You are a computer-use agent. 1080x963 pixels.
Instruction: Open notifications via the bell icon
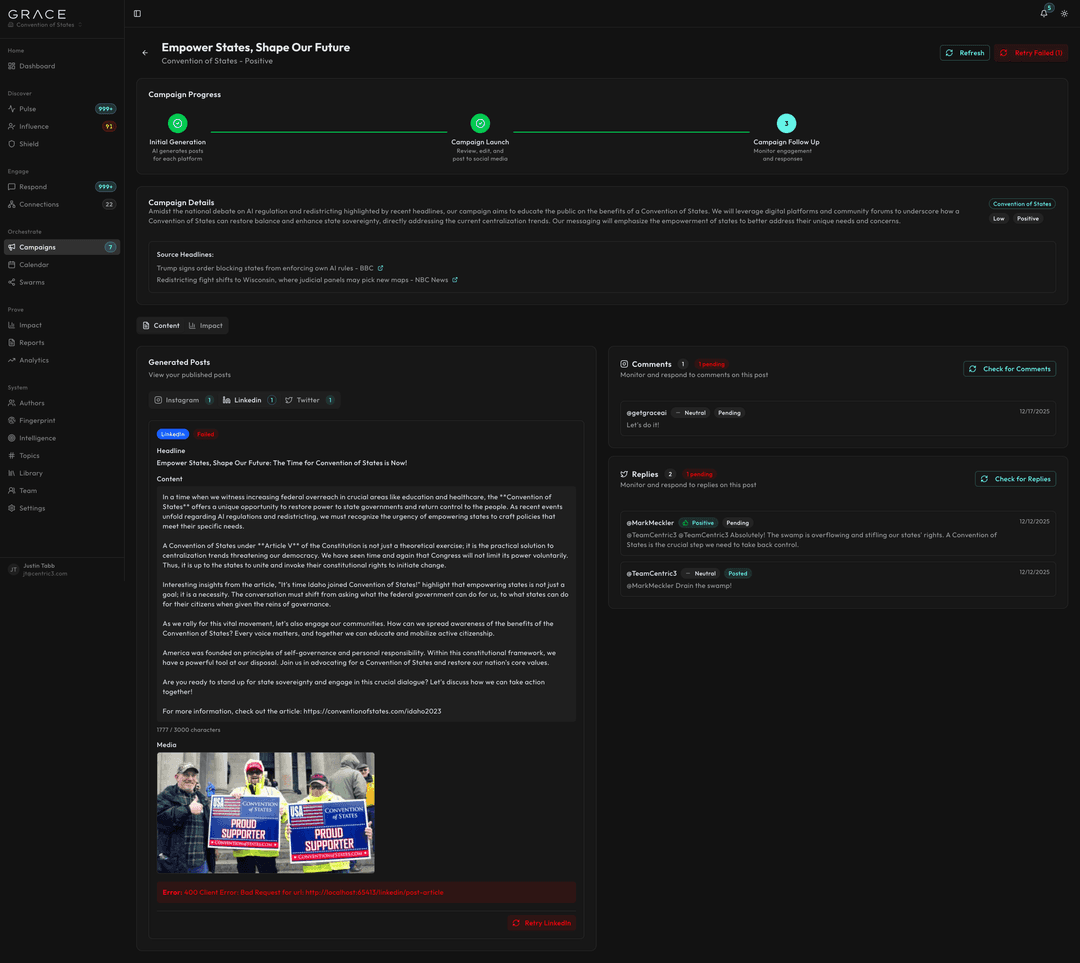pyautogui.click(x=1043, y=13)
